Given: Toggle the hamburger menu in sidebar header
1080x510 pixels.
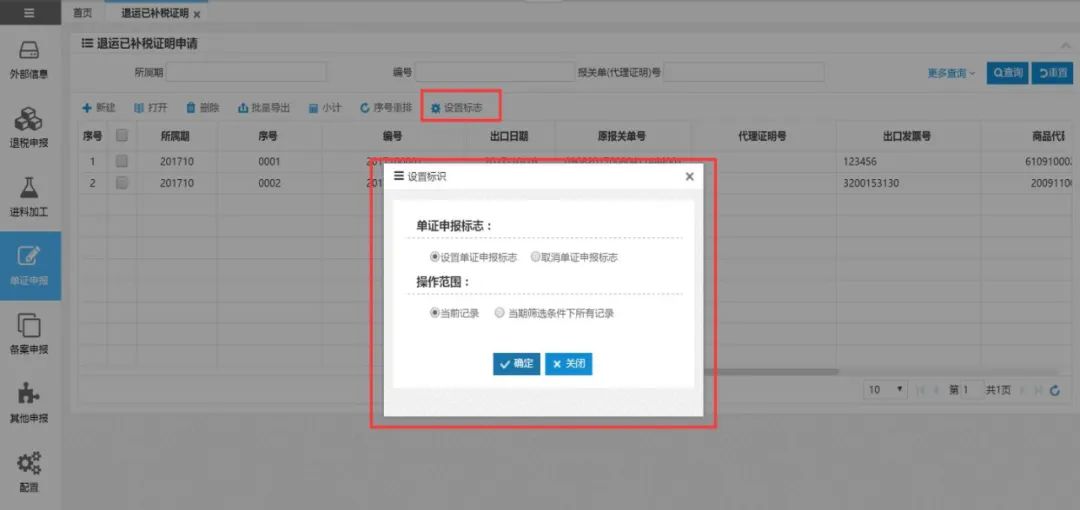Looking at the screenshot, I should [29, 12].
